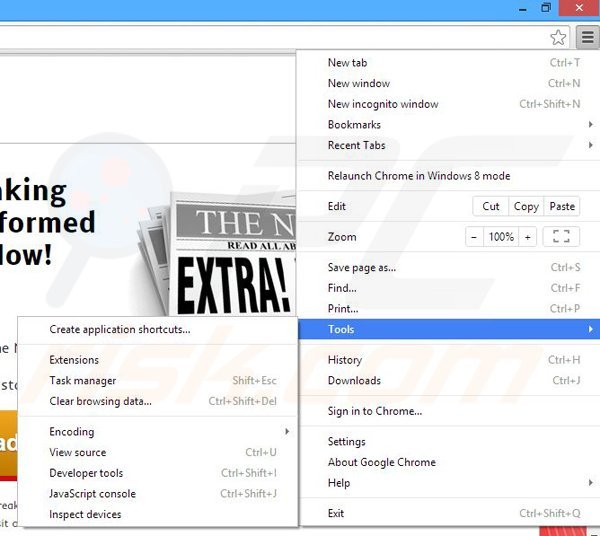Minimize the Chrome window
600x536 pixels.
tap(523, 8)
